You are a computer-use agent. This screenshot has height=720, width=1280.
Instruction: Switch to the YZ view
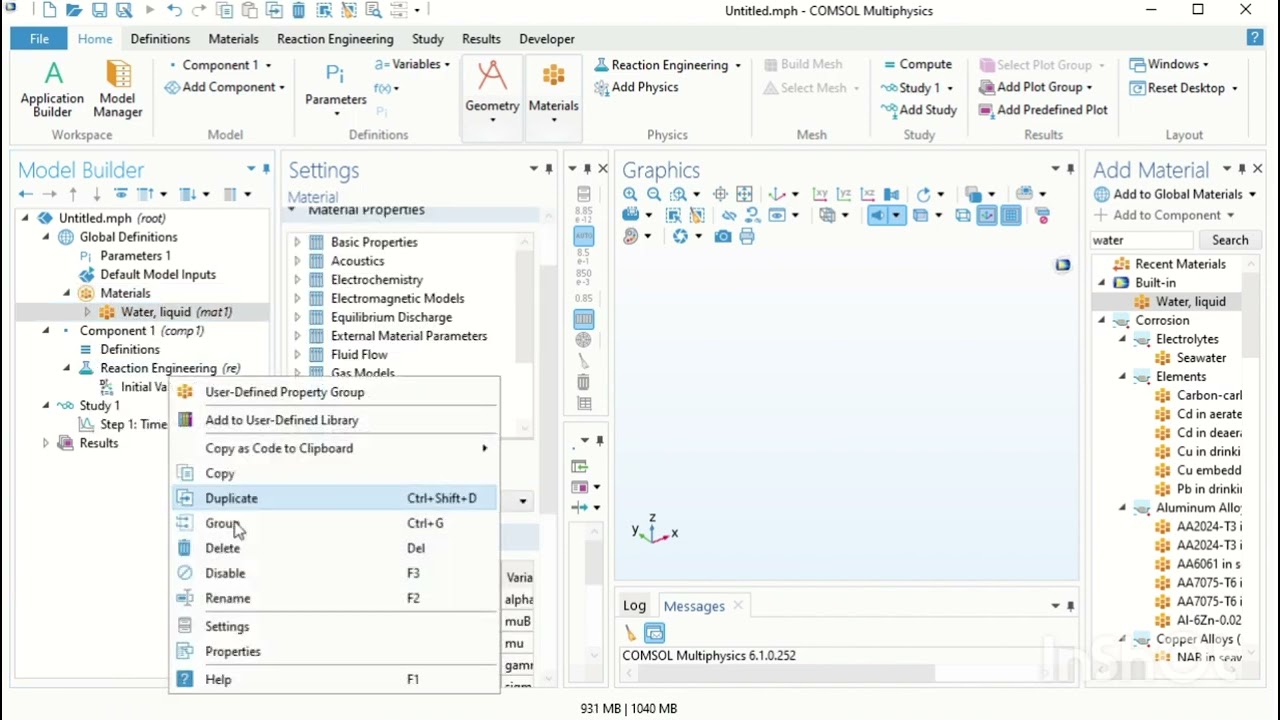click(844, 194)
